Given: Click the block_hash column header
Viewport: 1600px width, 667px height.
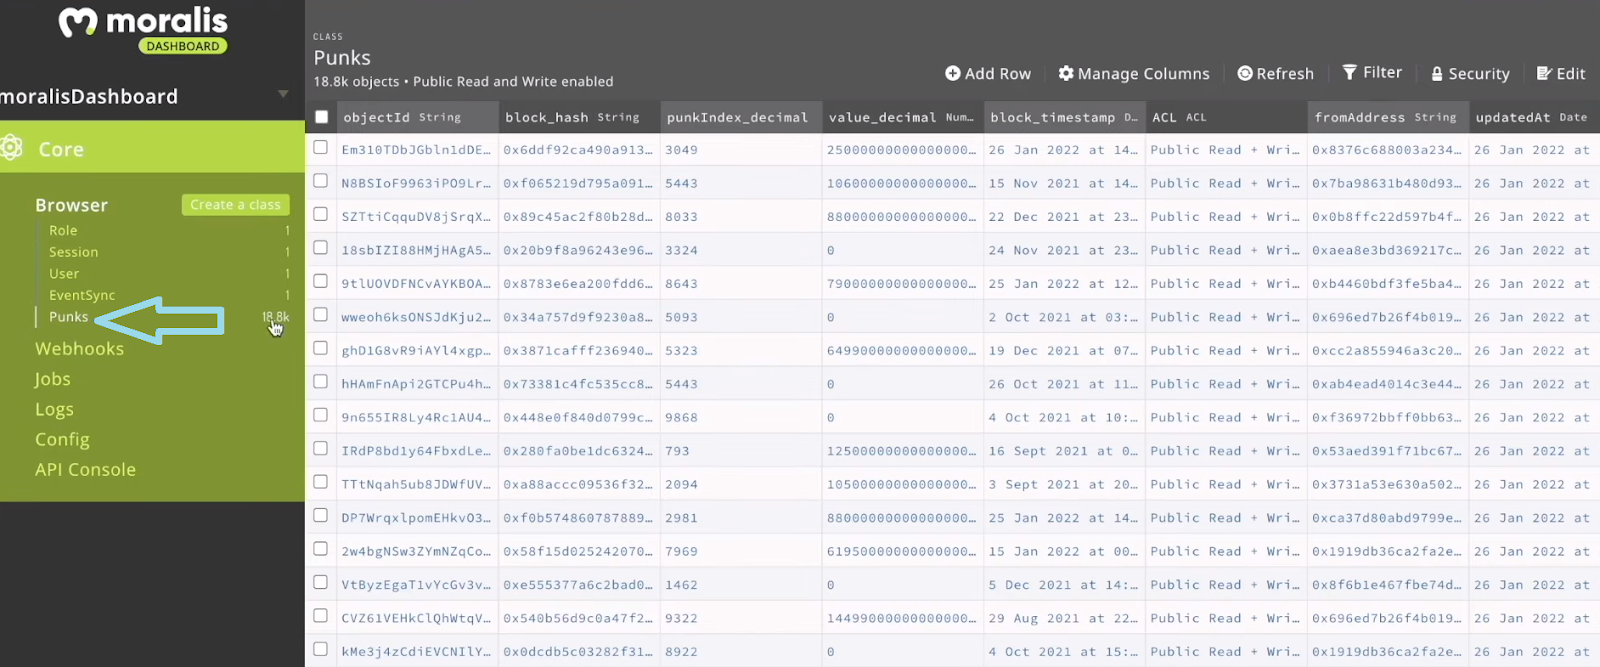Looking at the screenshot, I should tap(580, 117).
